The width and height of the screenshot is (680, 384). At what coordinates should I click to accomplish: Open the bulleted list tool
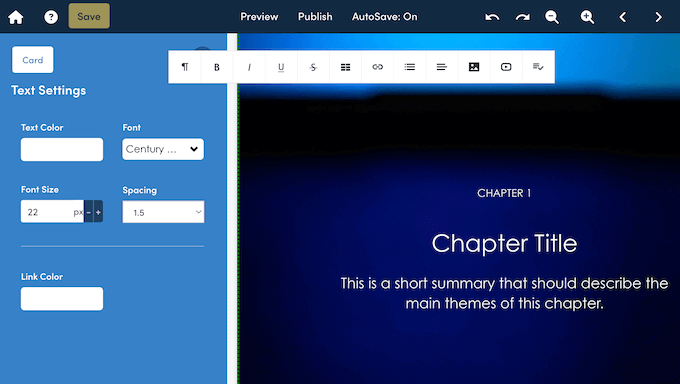(409, 67)
